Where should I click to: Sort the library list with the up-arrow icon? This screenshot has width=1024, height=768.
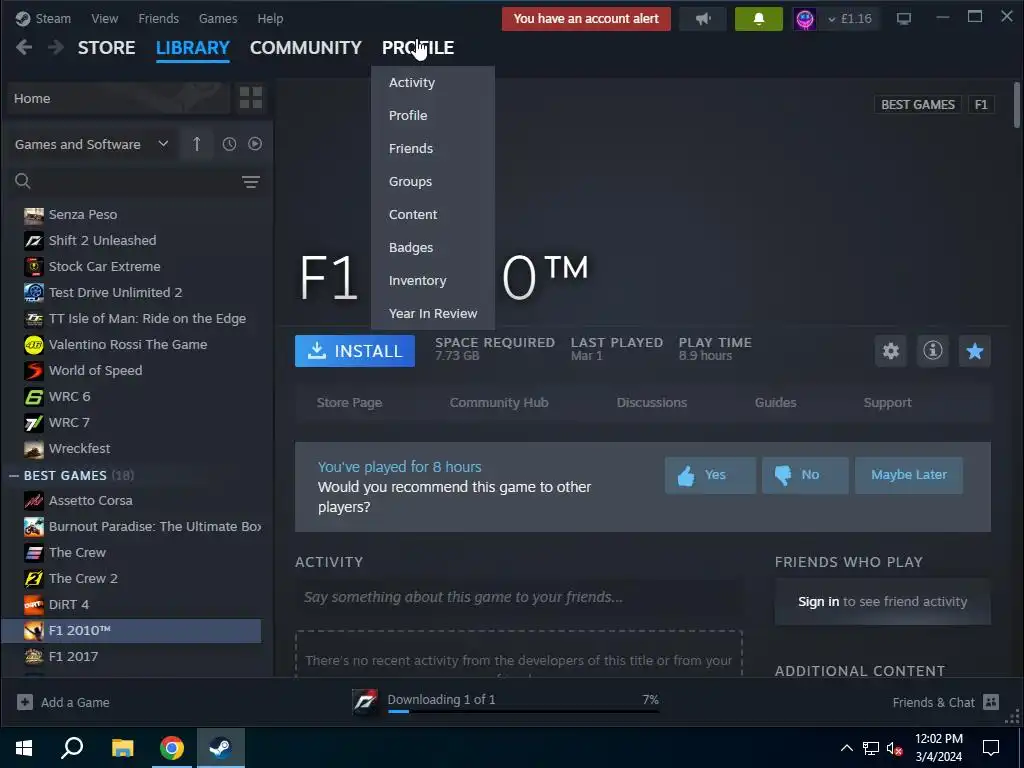(x=197, y=144)
